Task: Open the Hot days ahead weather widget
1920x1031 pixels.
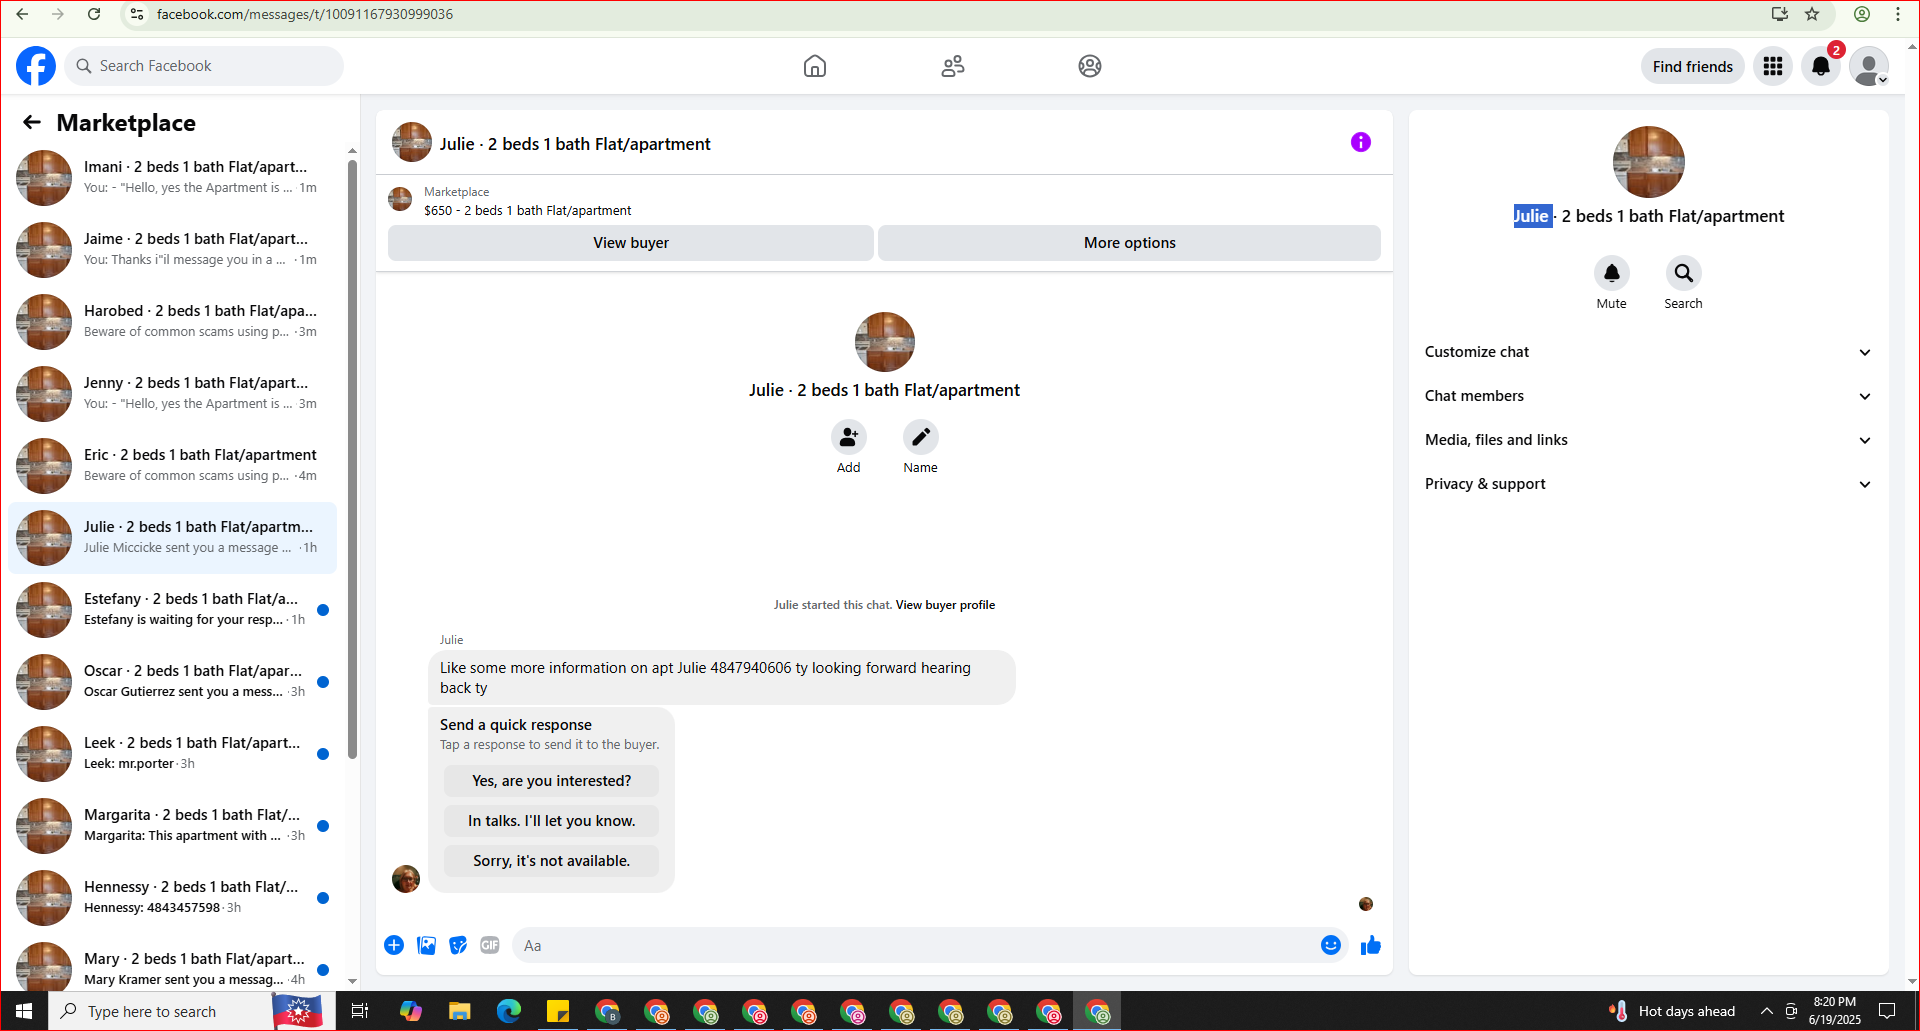Action: [x=1672, y=1011]
